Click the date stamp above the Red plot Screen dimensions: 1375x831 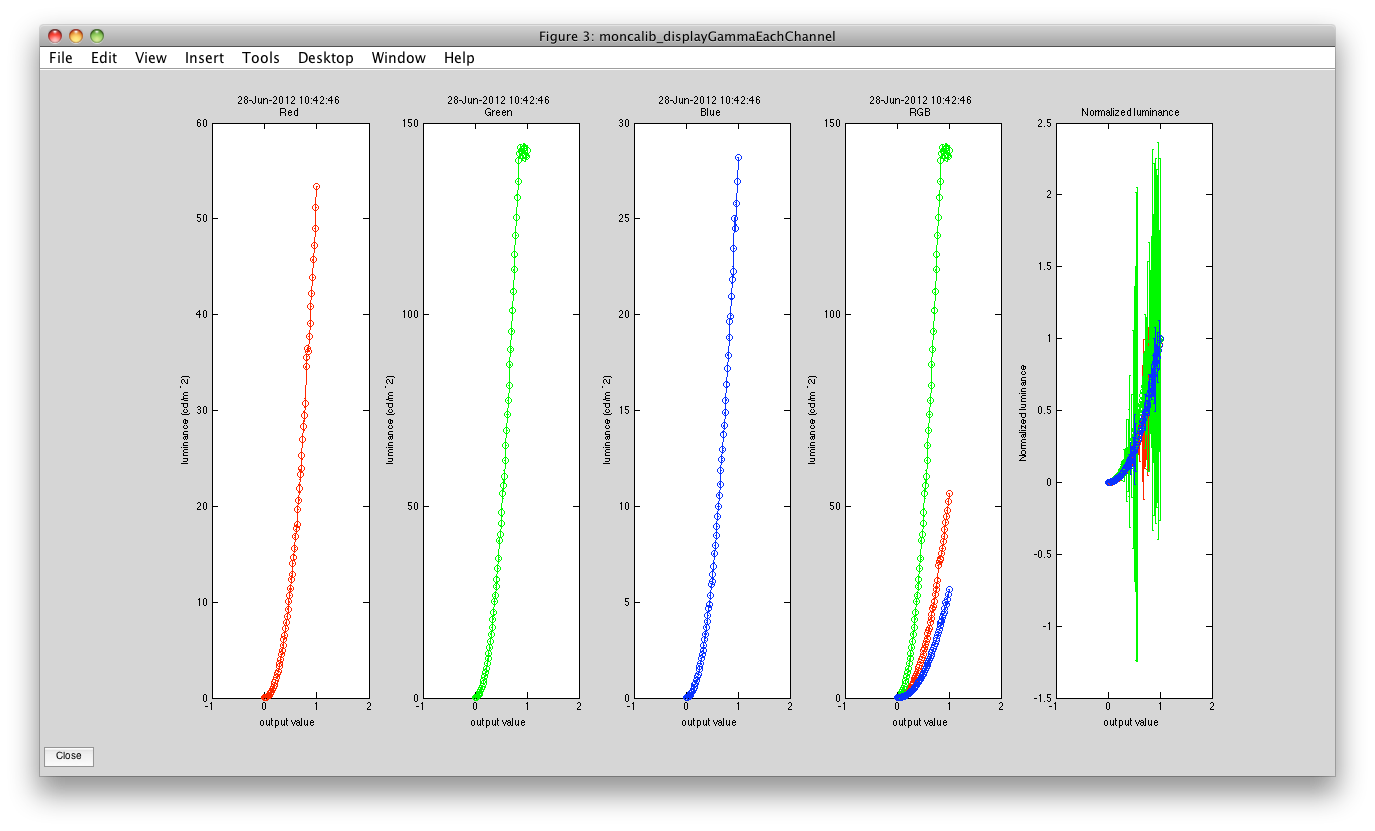[288, 100]
